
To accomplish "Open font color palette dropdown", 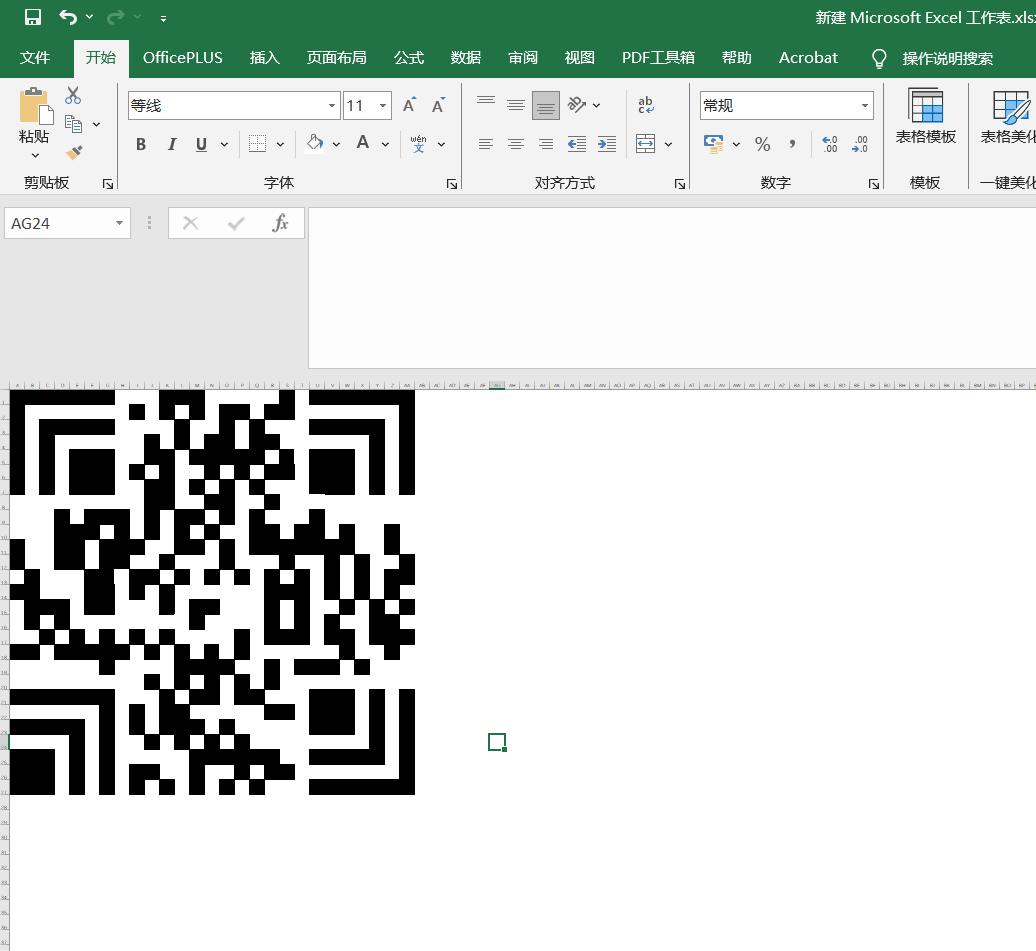I will point(385,144).
